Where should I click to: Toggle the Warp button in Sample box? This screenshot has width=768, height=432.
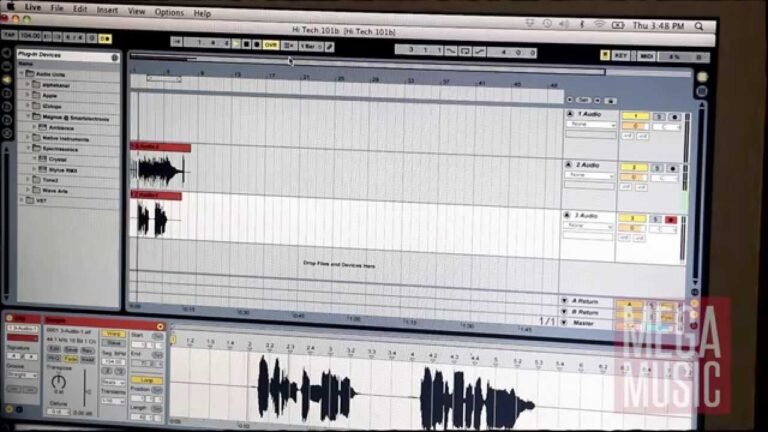pos(113,334)
